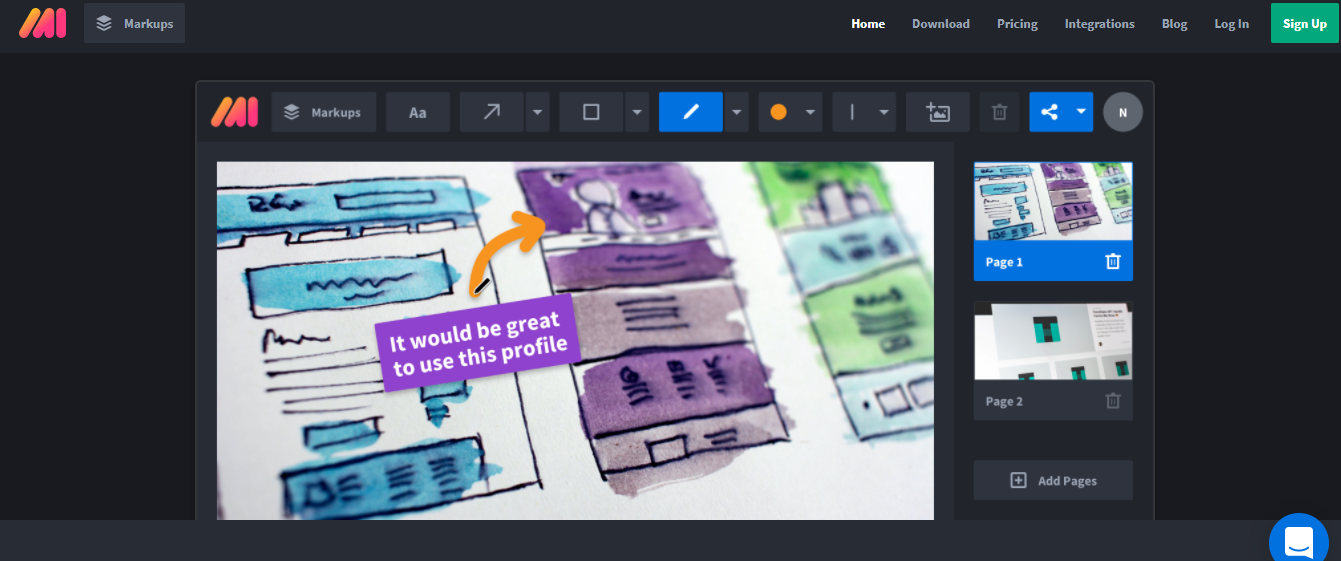Select the pen drawing tool
The height and width of the screenshot is (561, 1341).
tap(690, 112)
